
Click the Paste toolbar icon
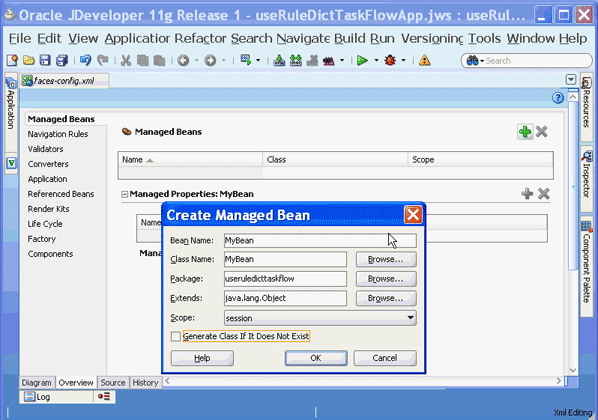point(159,60)
